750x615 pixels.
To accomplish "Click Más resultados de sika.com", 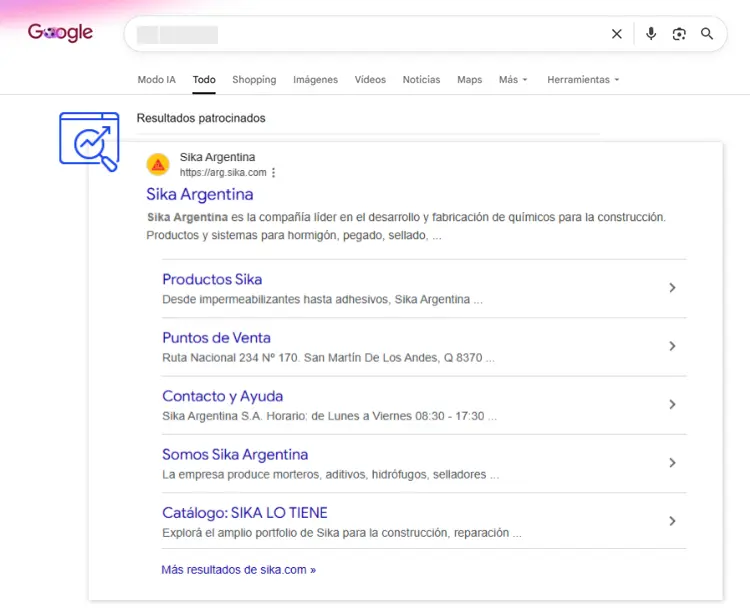I will (x=238, y=570).
